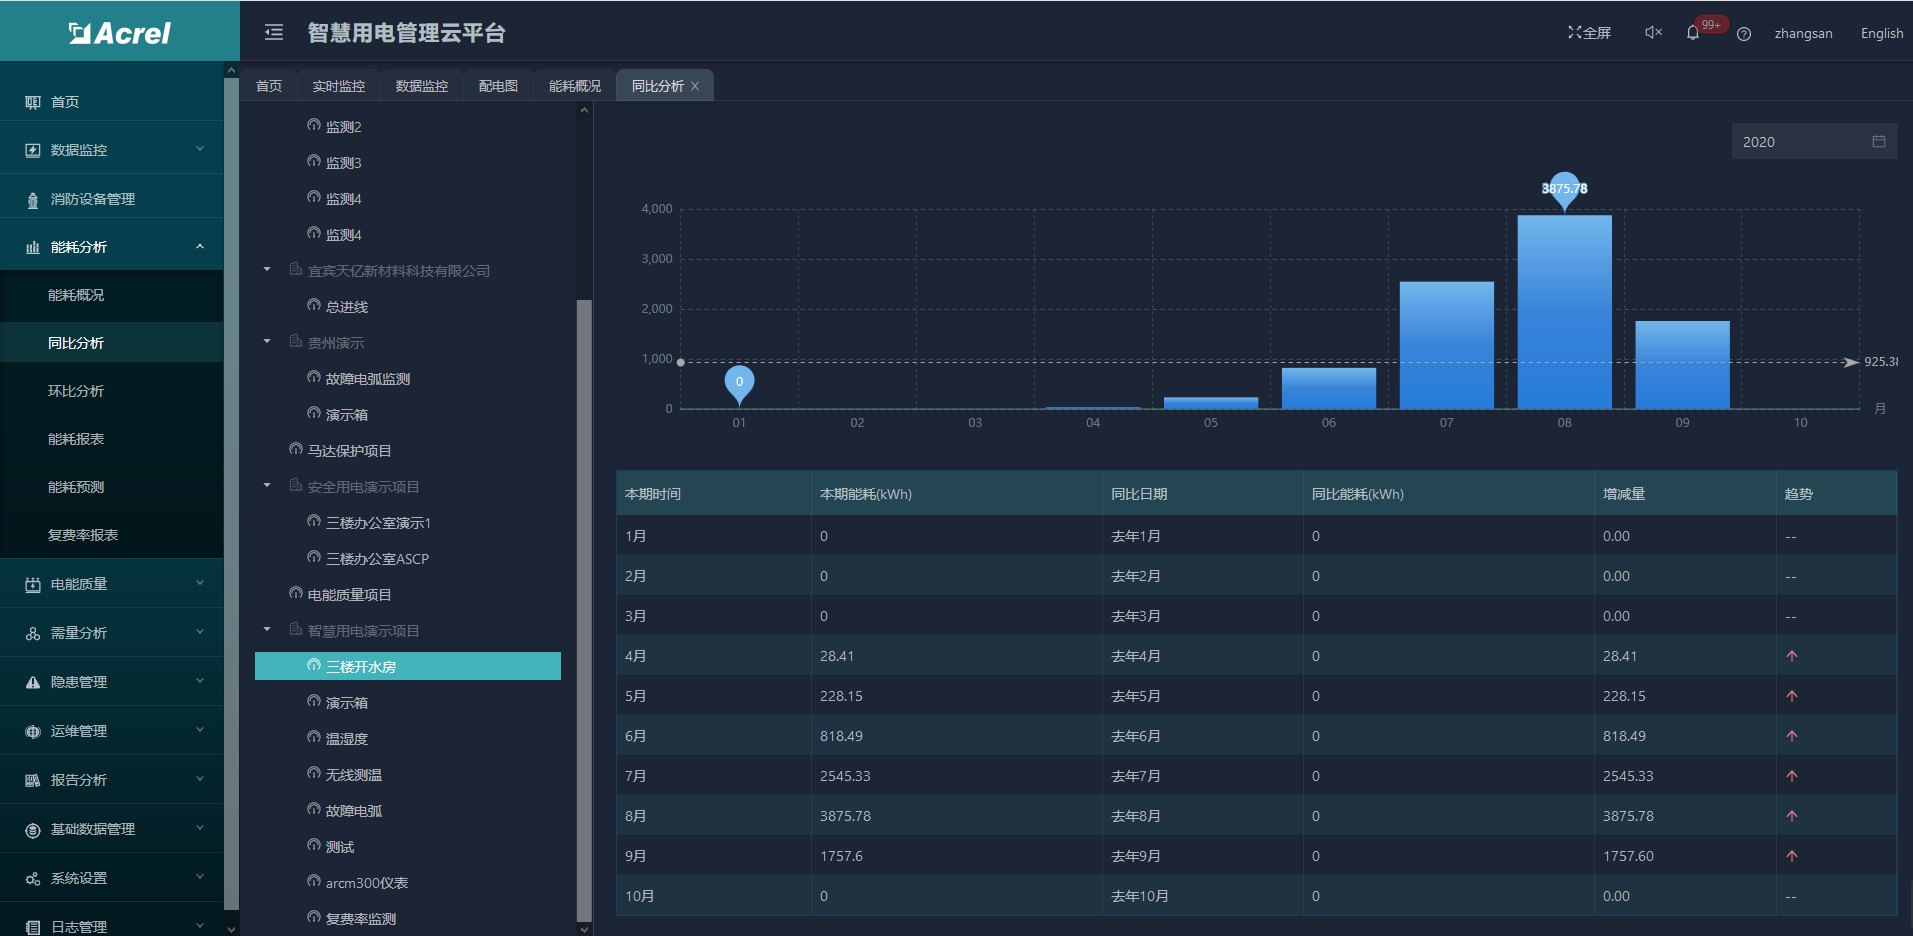Click the 08 bar in the chart
This screenshot has width=1913, height=936.
(1564, 312)
